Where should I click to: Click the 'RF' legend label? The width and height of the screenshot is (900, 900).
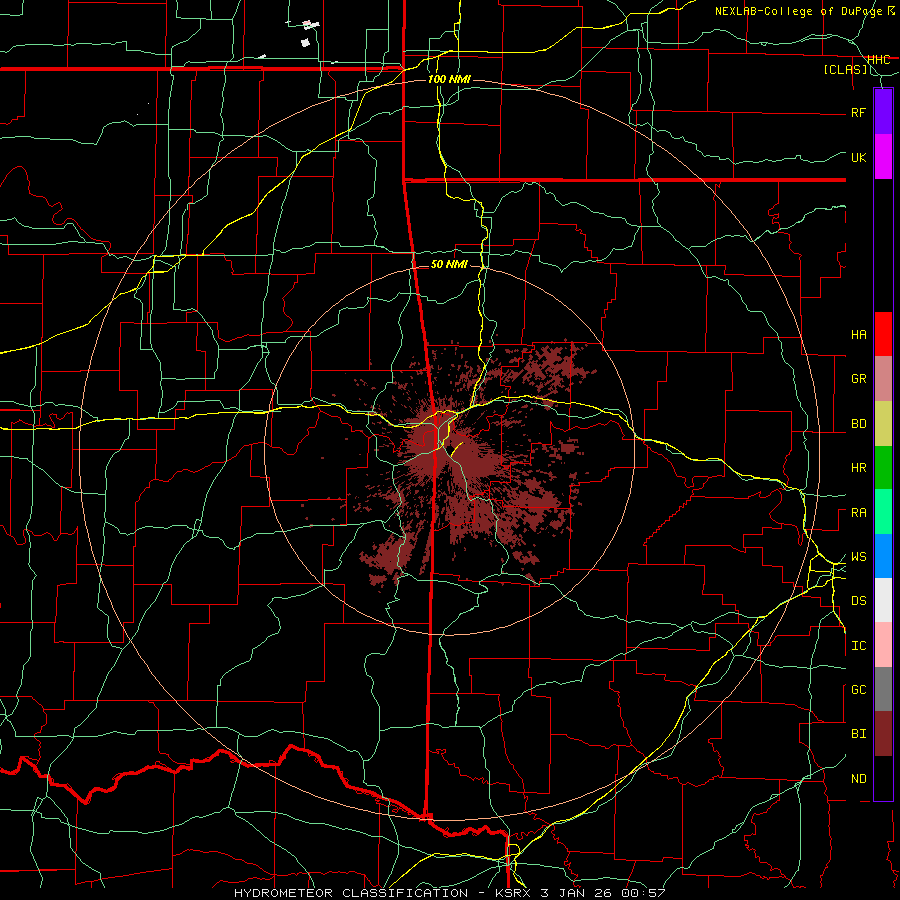tap(859, 113)
